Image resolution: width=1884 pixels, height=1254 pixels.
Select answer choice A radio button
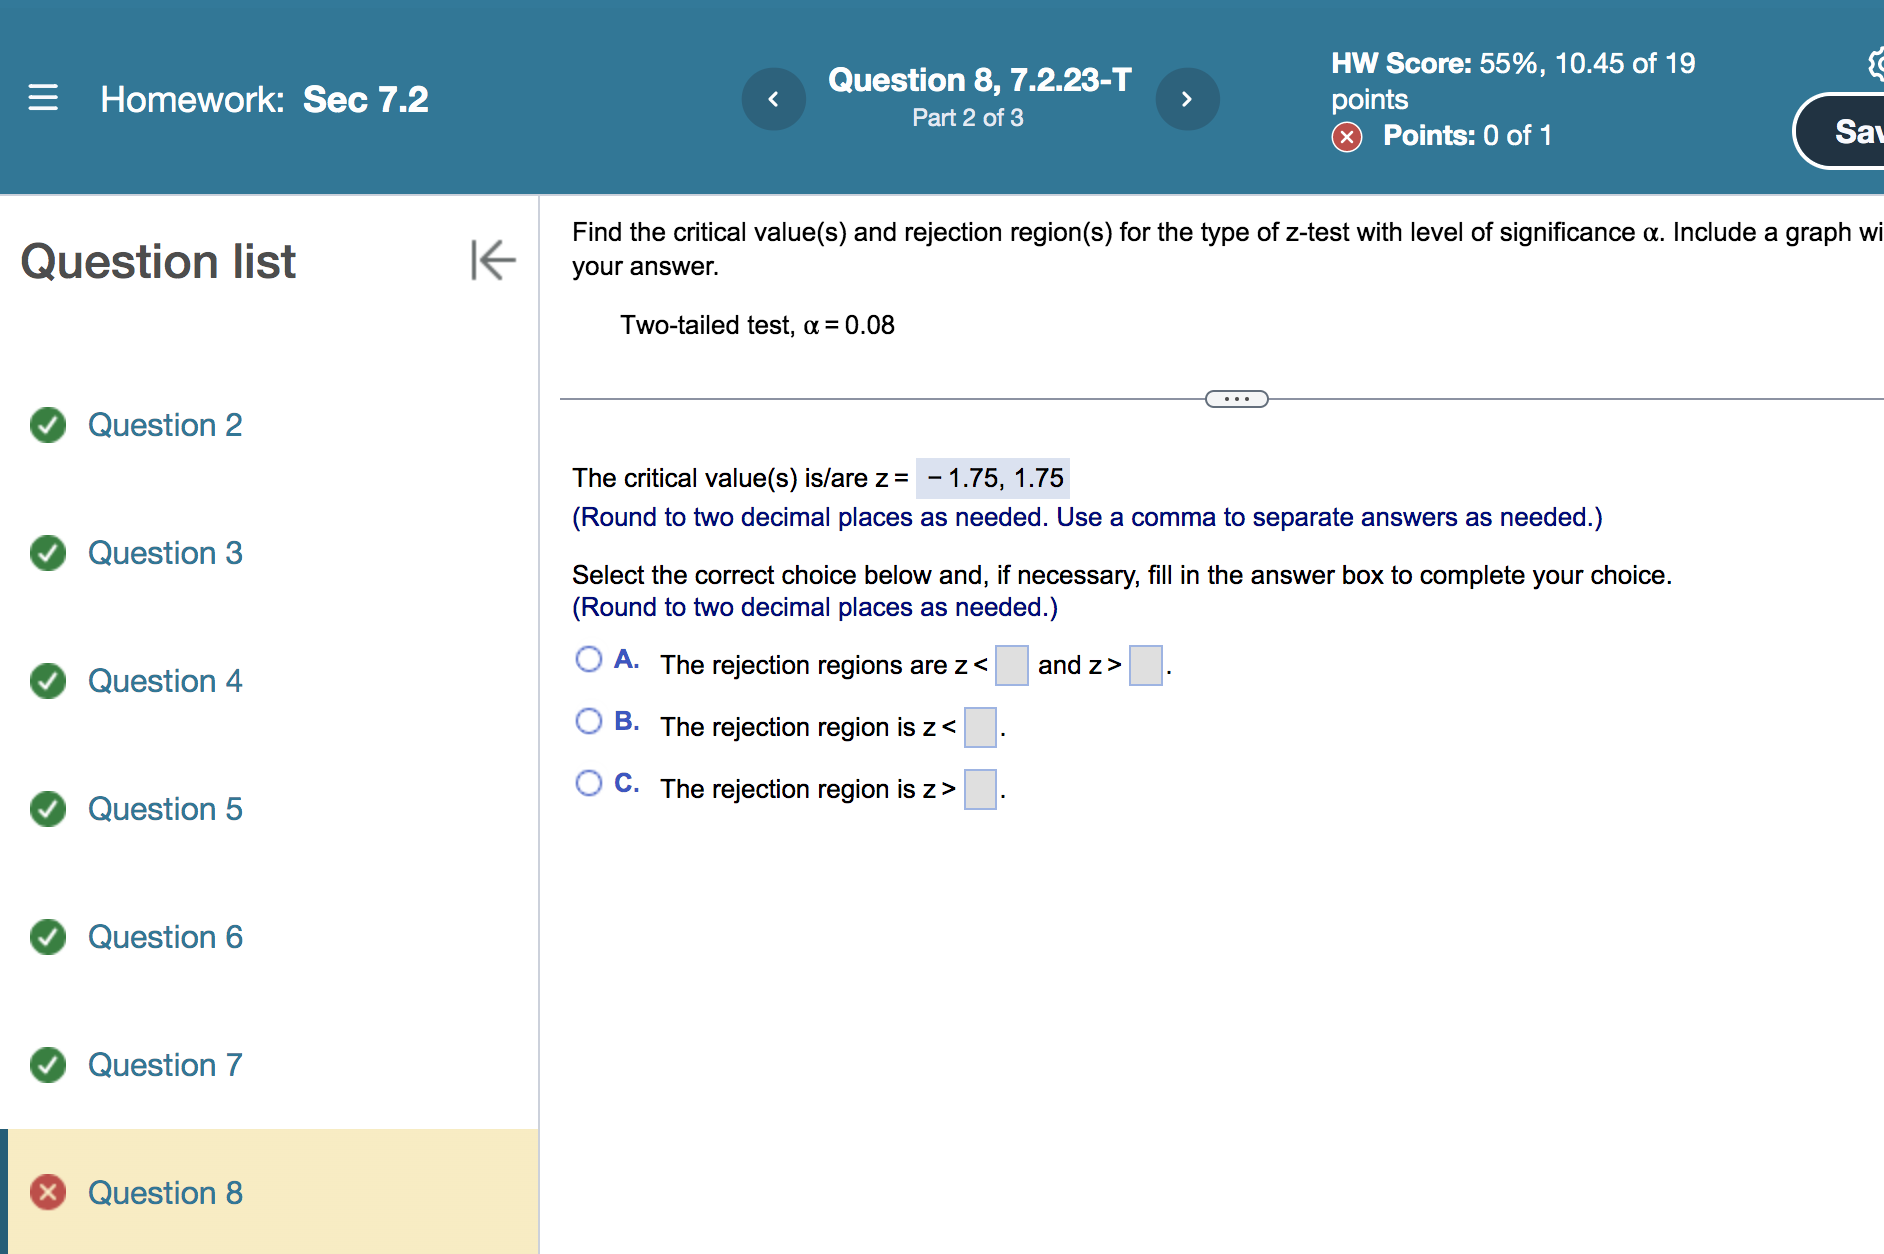(x=589, y=659)
